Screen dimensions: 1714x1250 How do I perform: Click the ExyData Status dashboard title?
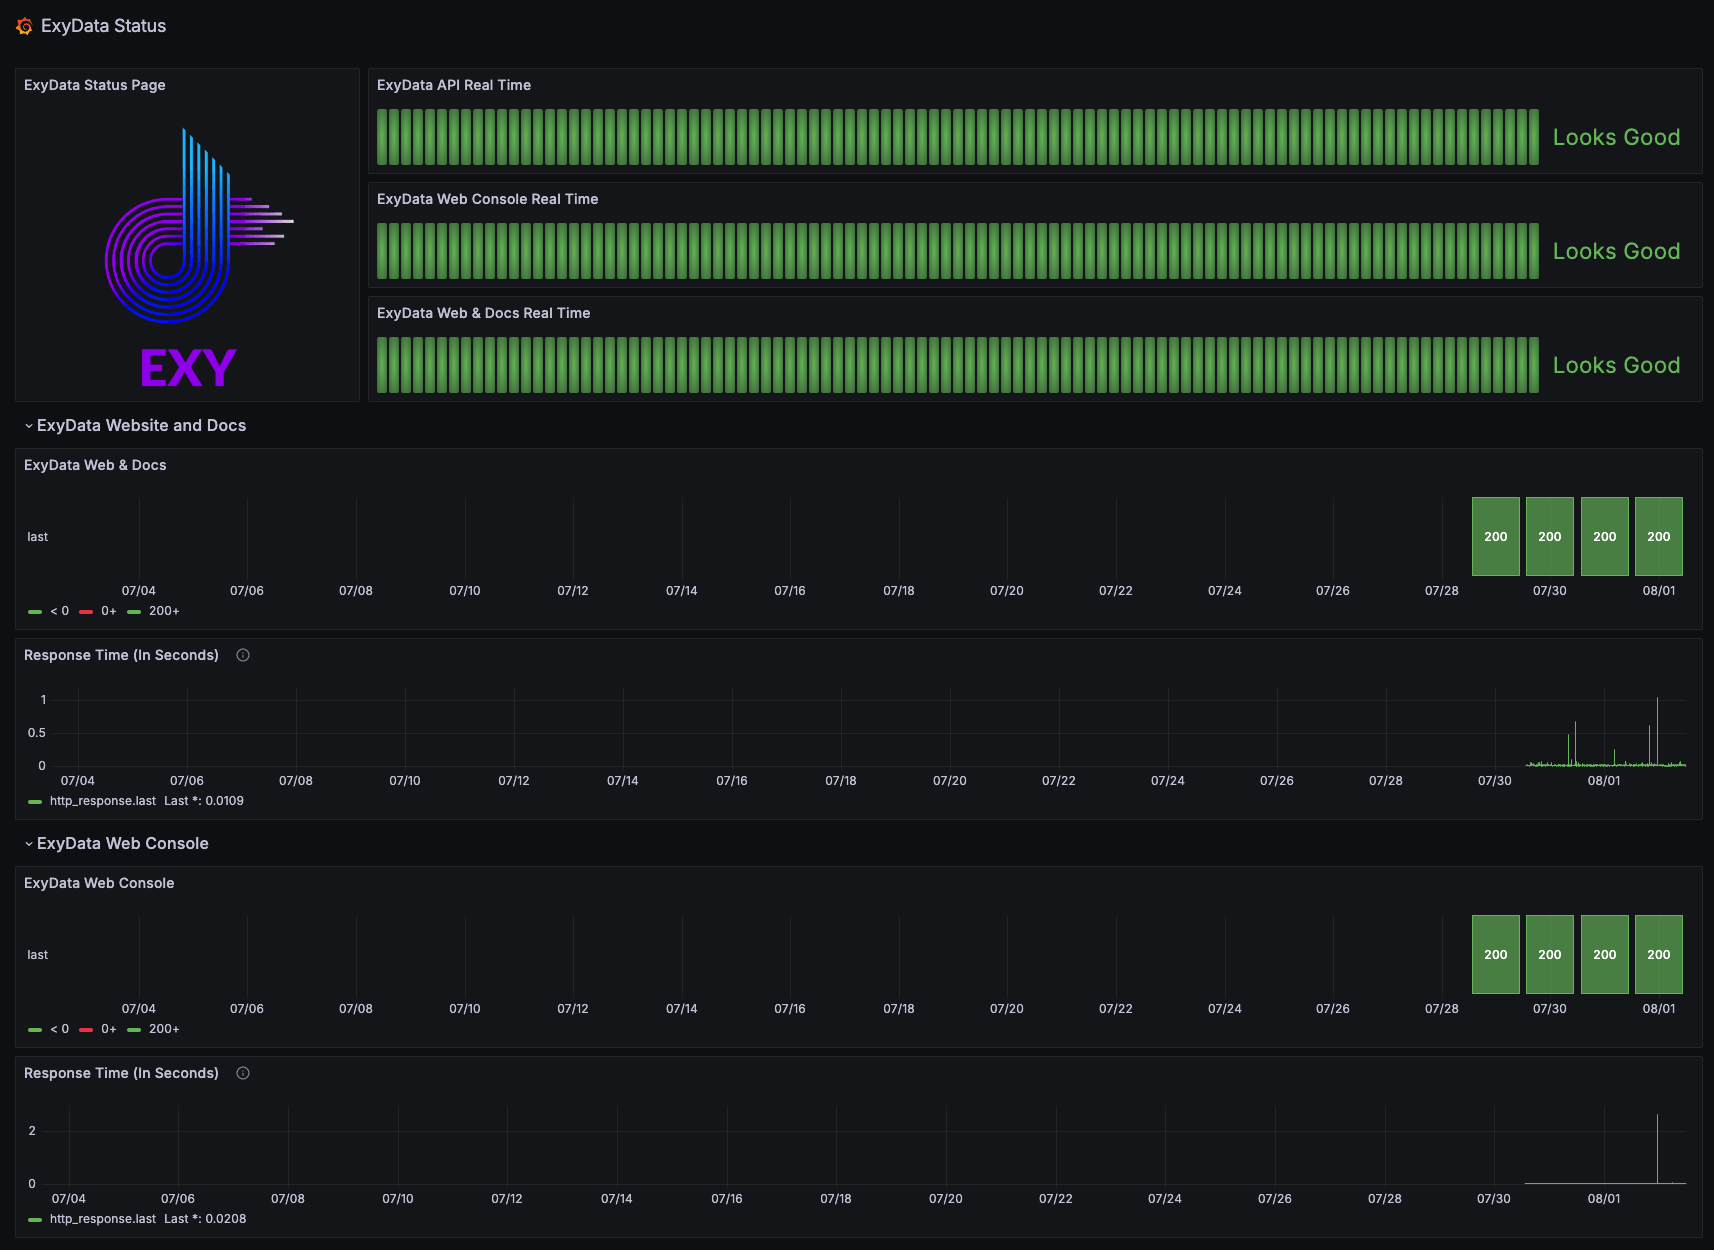(x=103, y=26)
